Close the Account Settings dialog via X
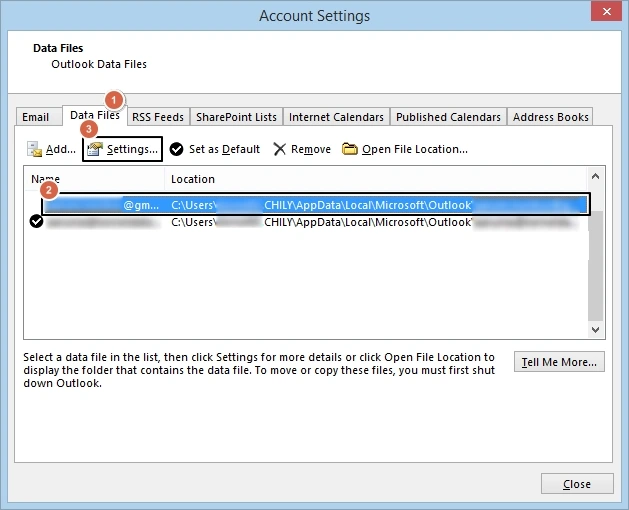The width and height of the screenshot is (629, 510). 607,12
